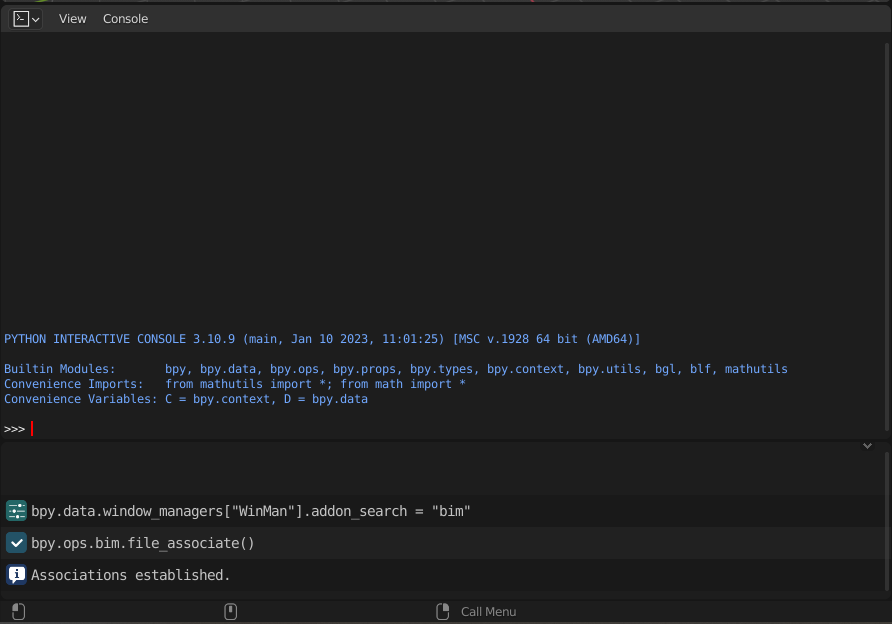Select the Associations established report line
This screenshot has width=892, height=624.
pos(129,574)
